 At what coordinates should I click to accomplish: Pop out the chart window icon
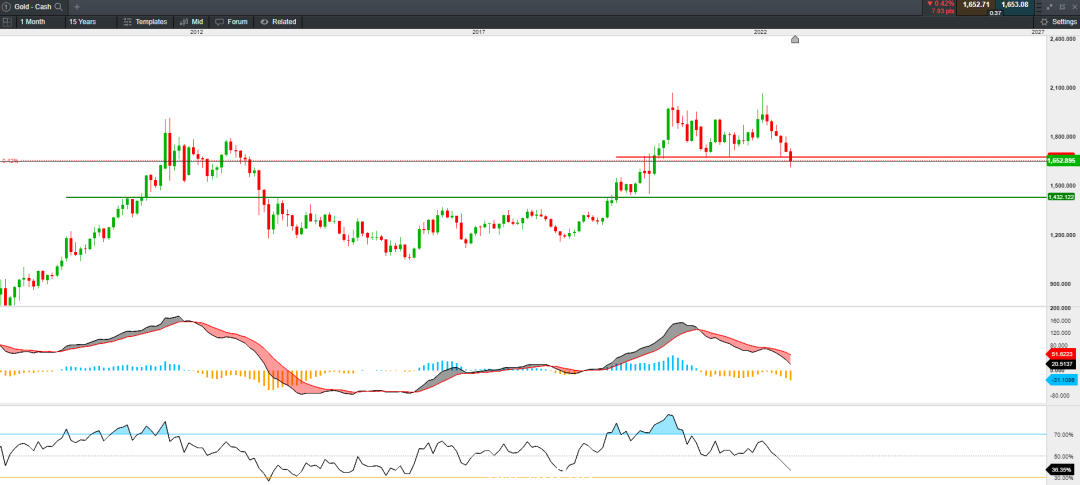click(1062, 7)
